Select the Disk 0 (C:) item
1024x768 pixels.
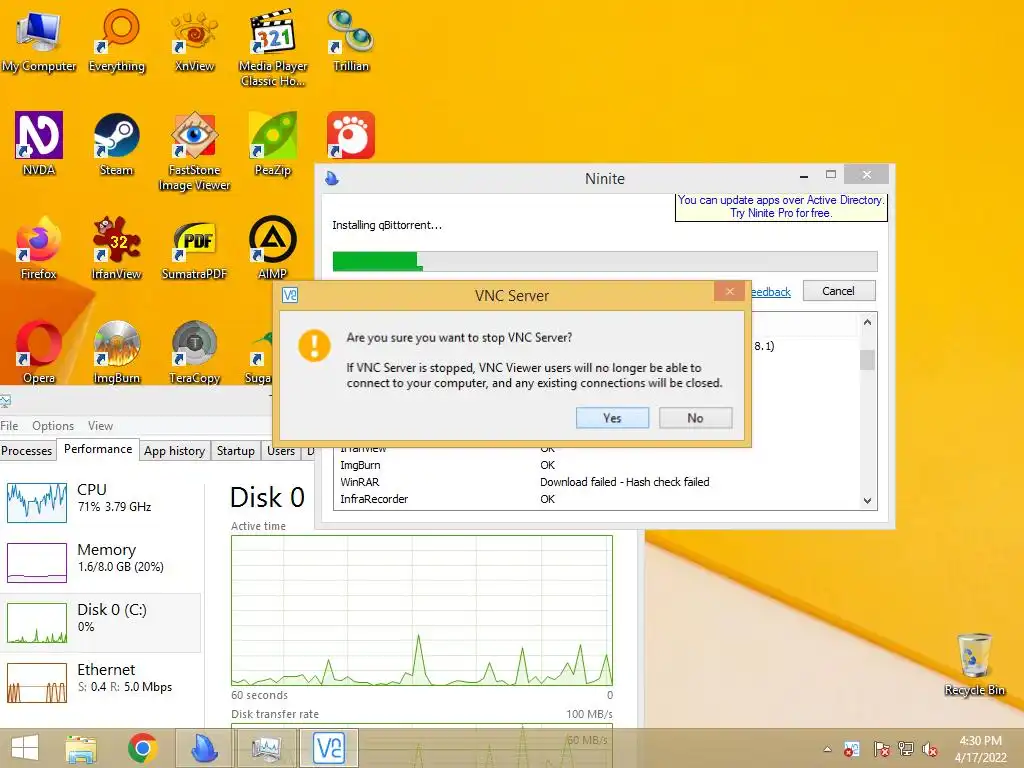[101, 622]
